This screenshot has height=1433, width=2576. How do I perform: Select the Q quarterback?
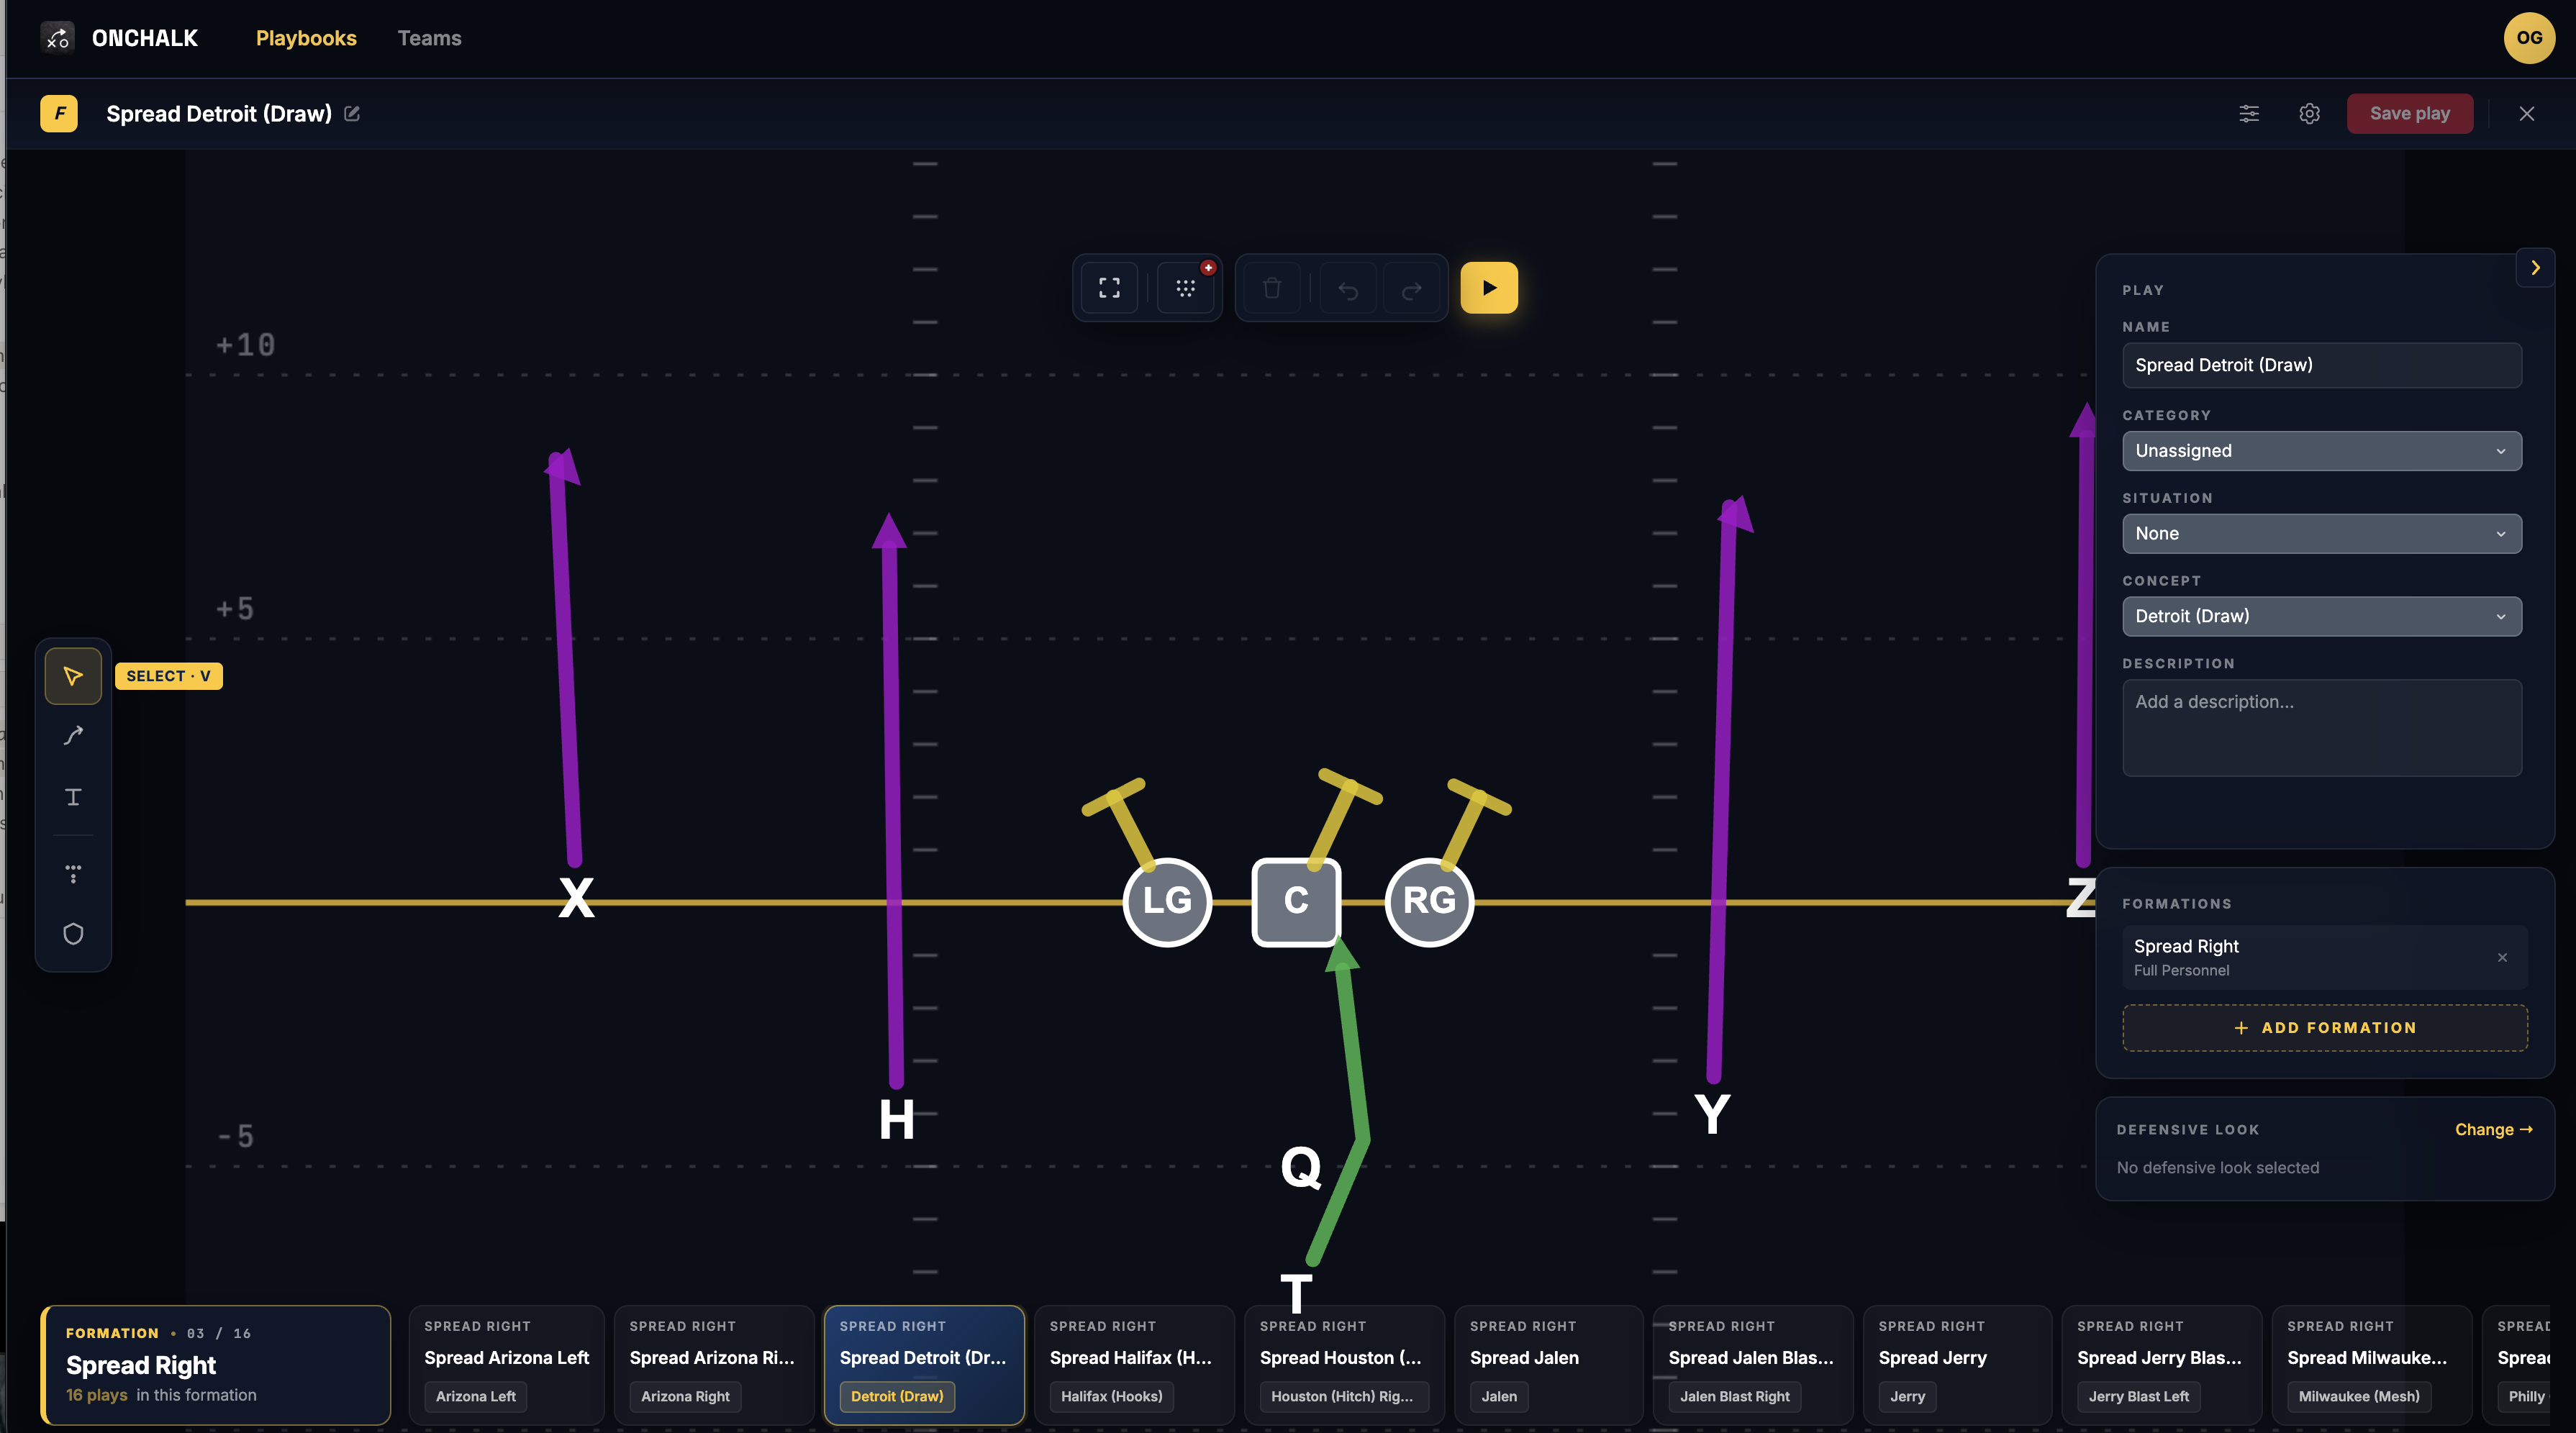click(x=1301, y=1167)
